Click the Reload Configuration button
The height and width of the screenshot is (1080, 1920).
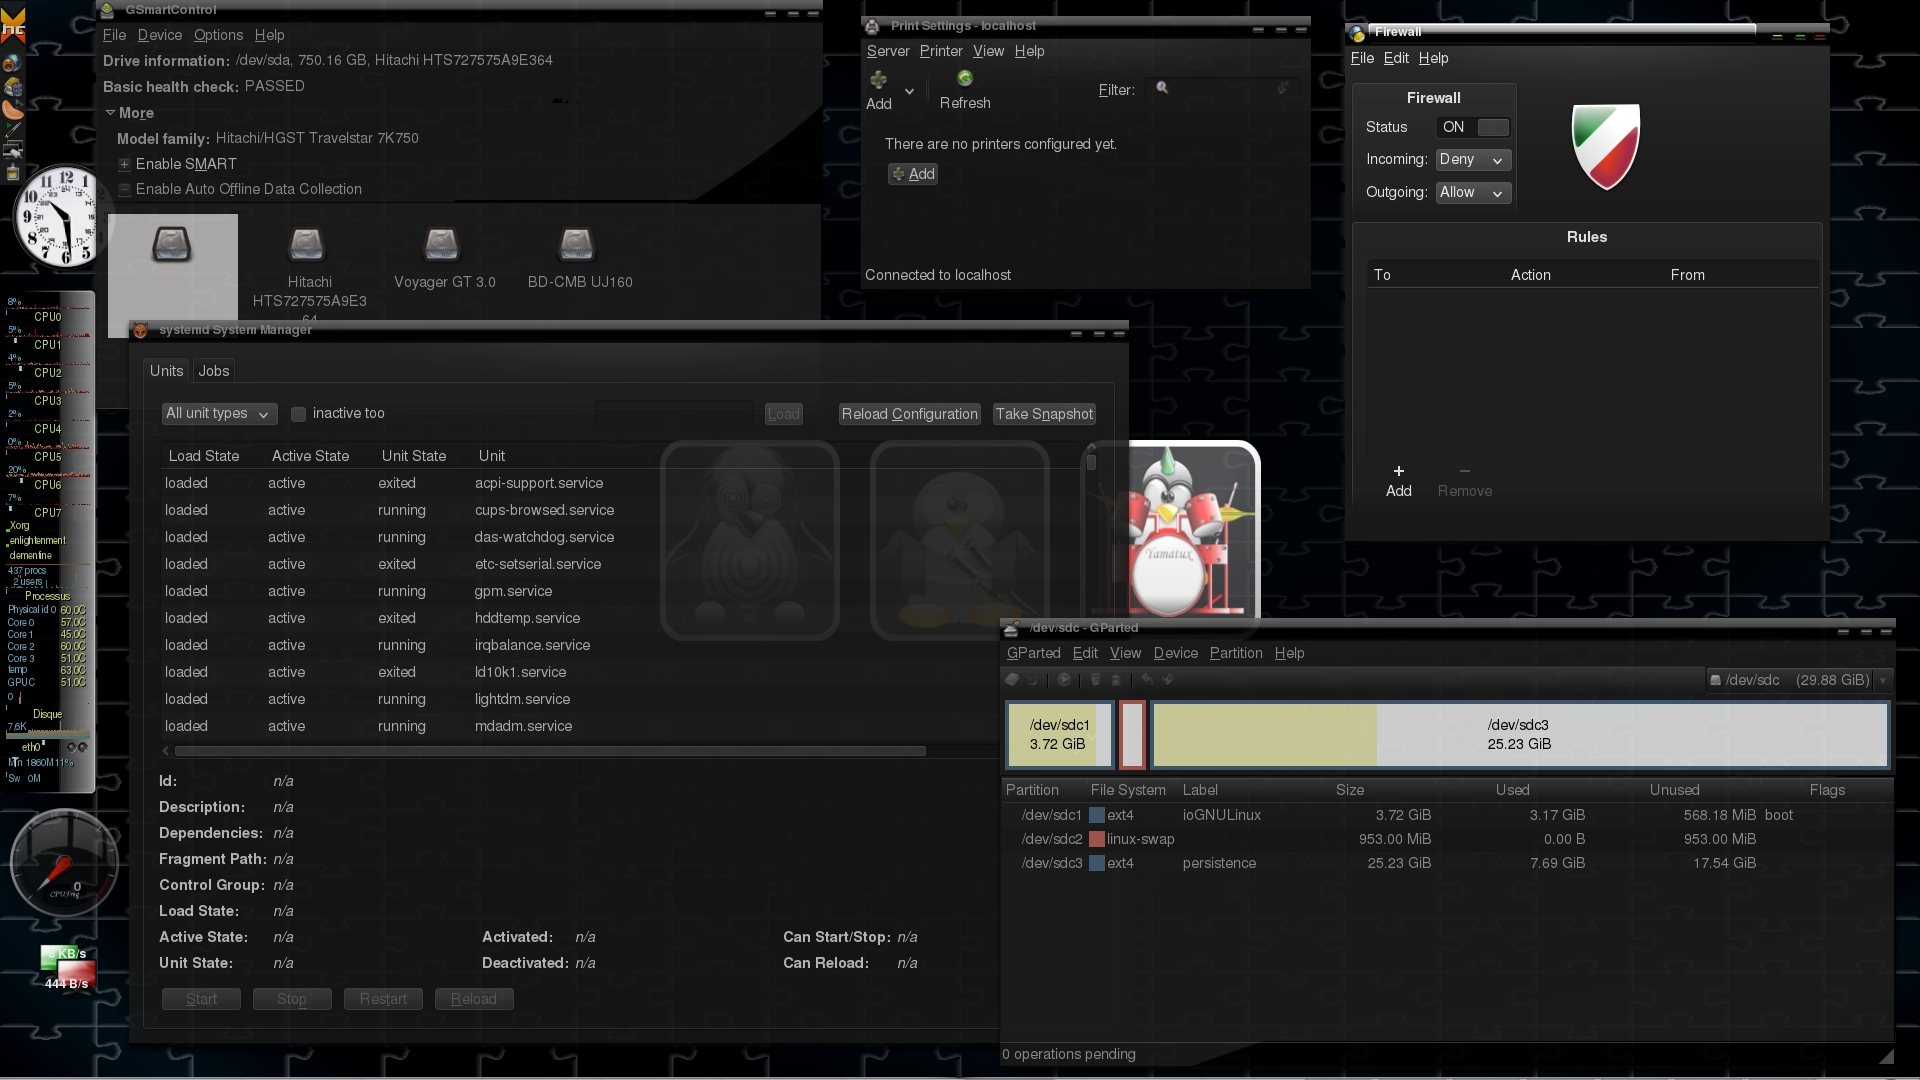(909, 414)
